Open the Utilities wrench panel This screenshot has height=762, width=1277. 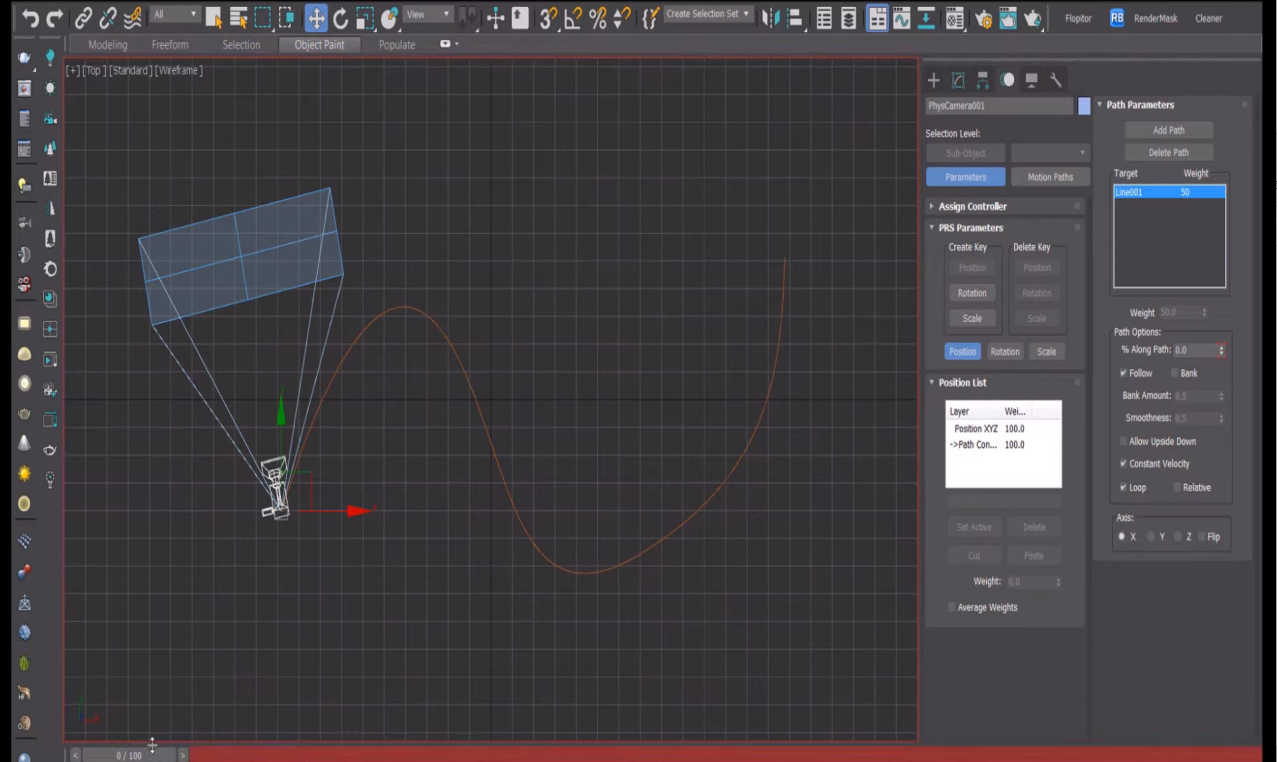1056,80
